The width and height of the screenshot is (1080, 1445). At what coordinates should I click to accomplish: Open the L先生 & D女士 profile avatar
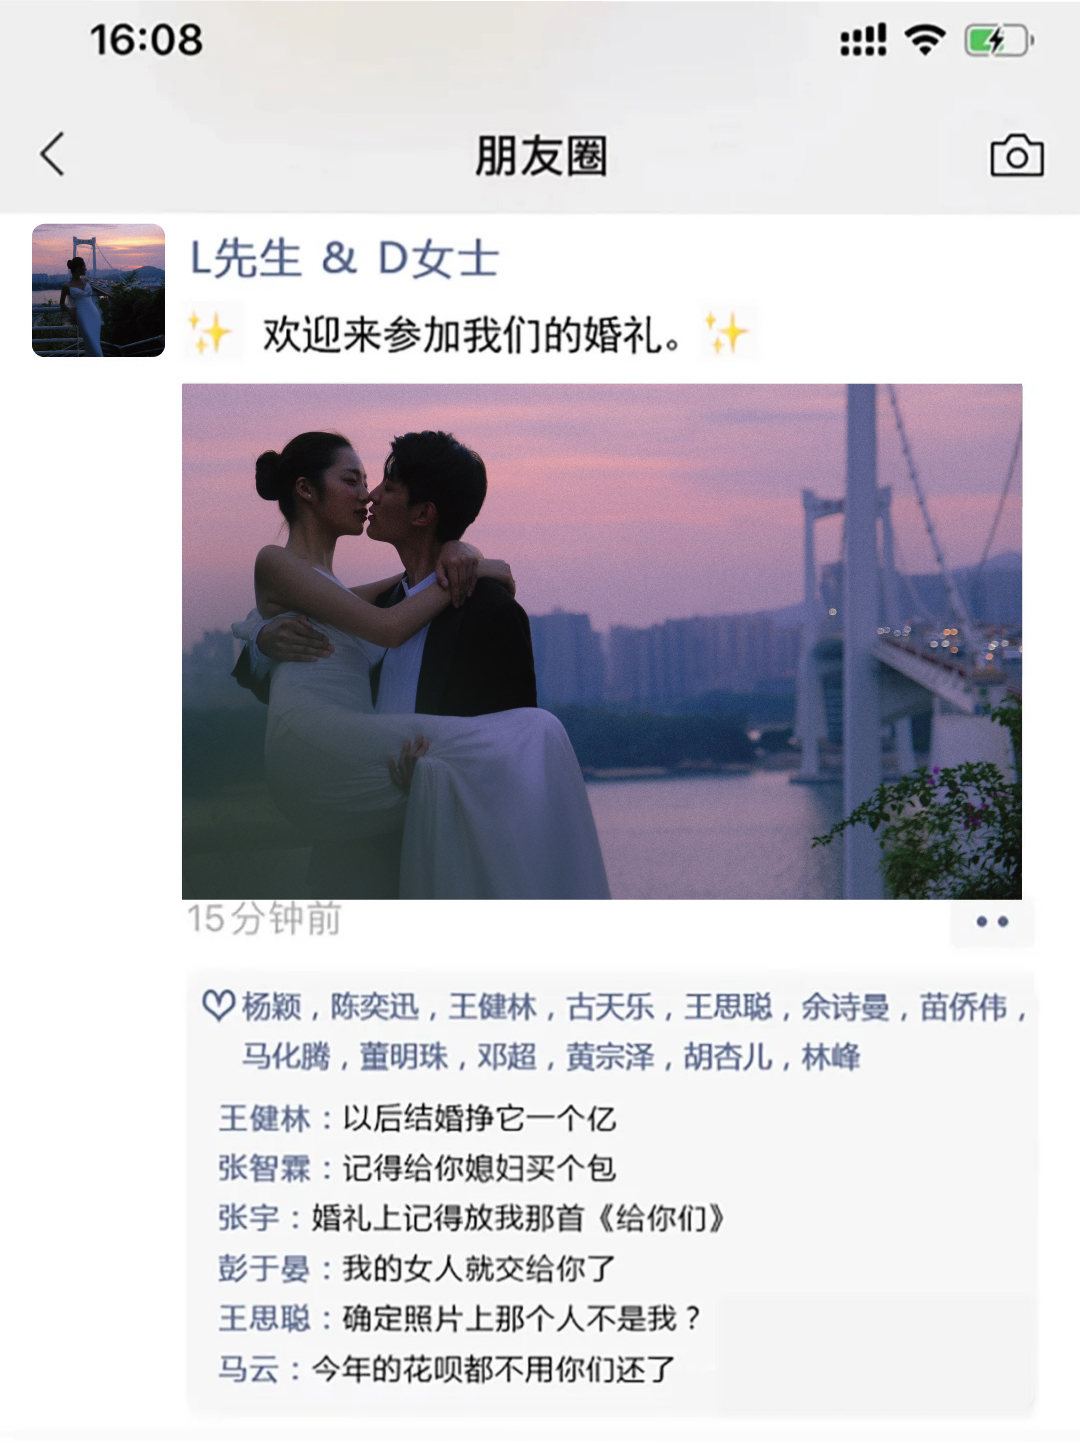click(x=98, y=290)
